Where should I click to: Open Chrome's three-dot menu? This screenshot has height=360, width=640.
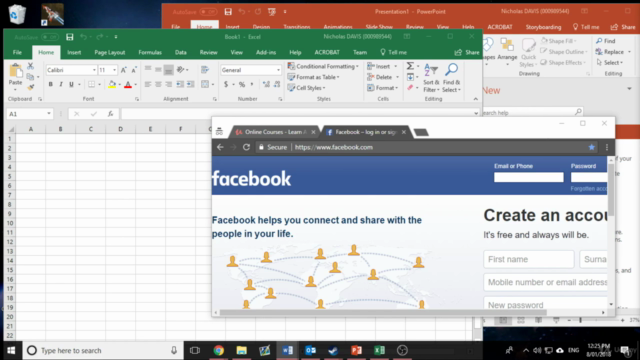coord(607,147)
